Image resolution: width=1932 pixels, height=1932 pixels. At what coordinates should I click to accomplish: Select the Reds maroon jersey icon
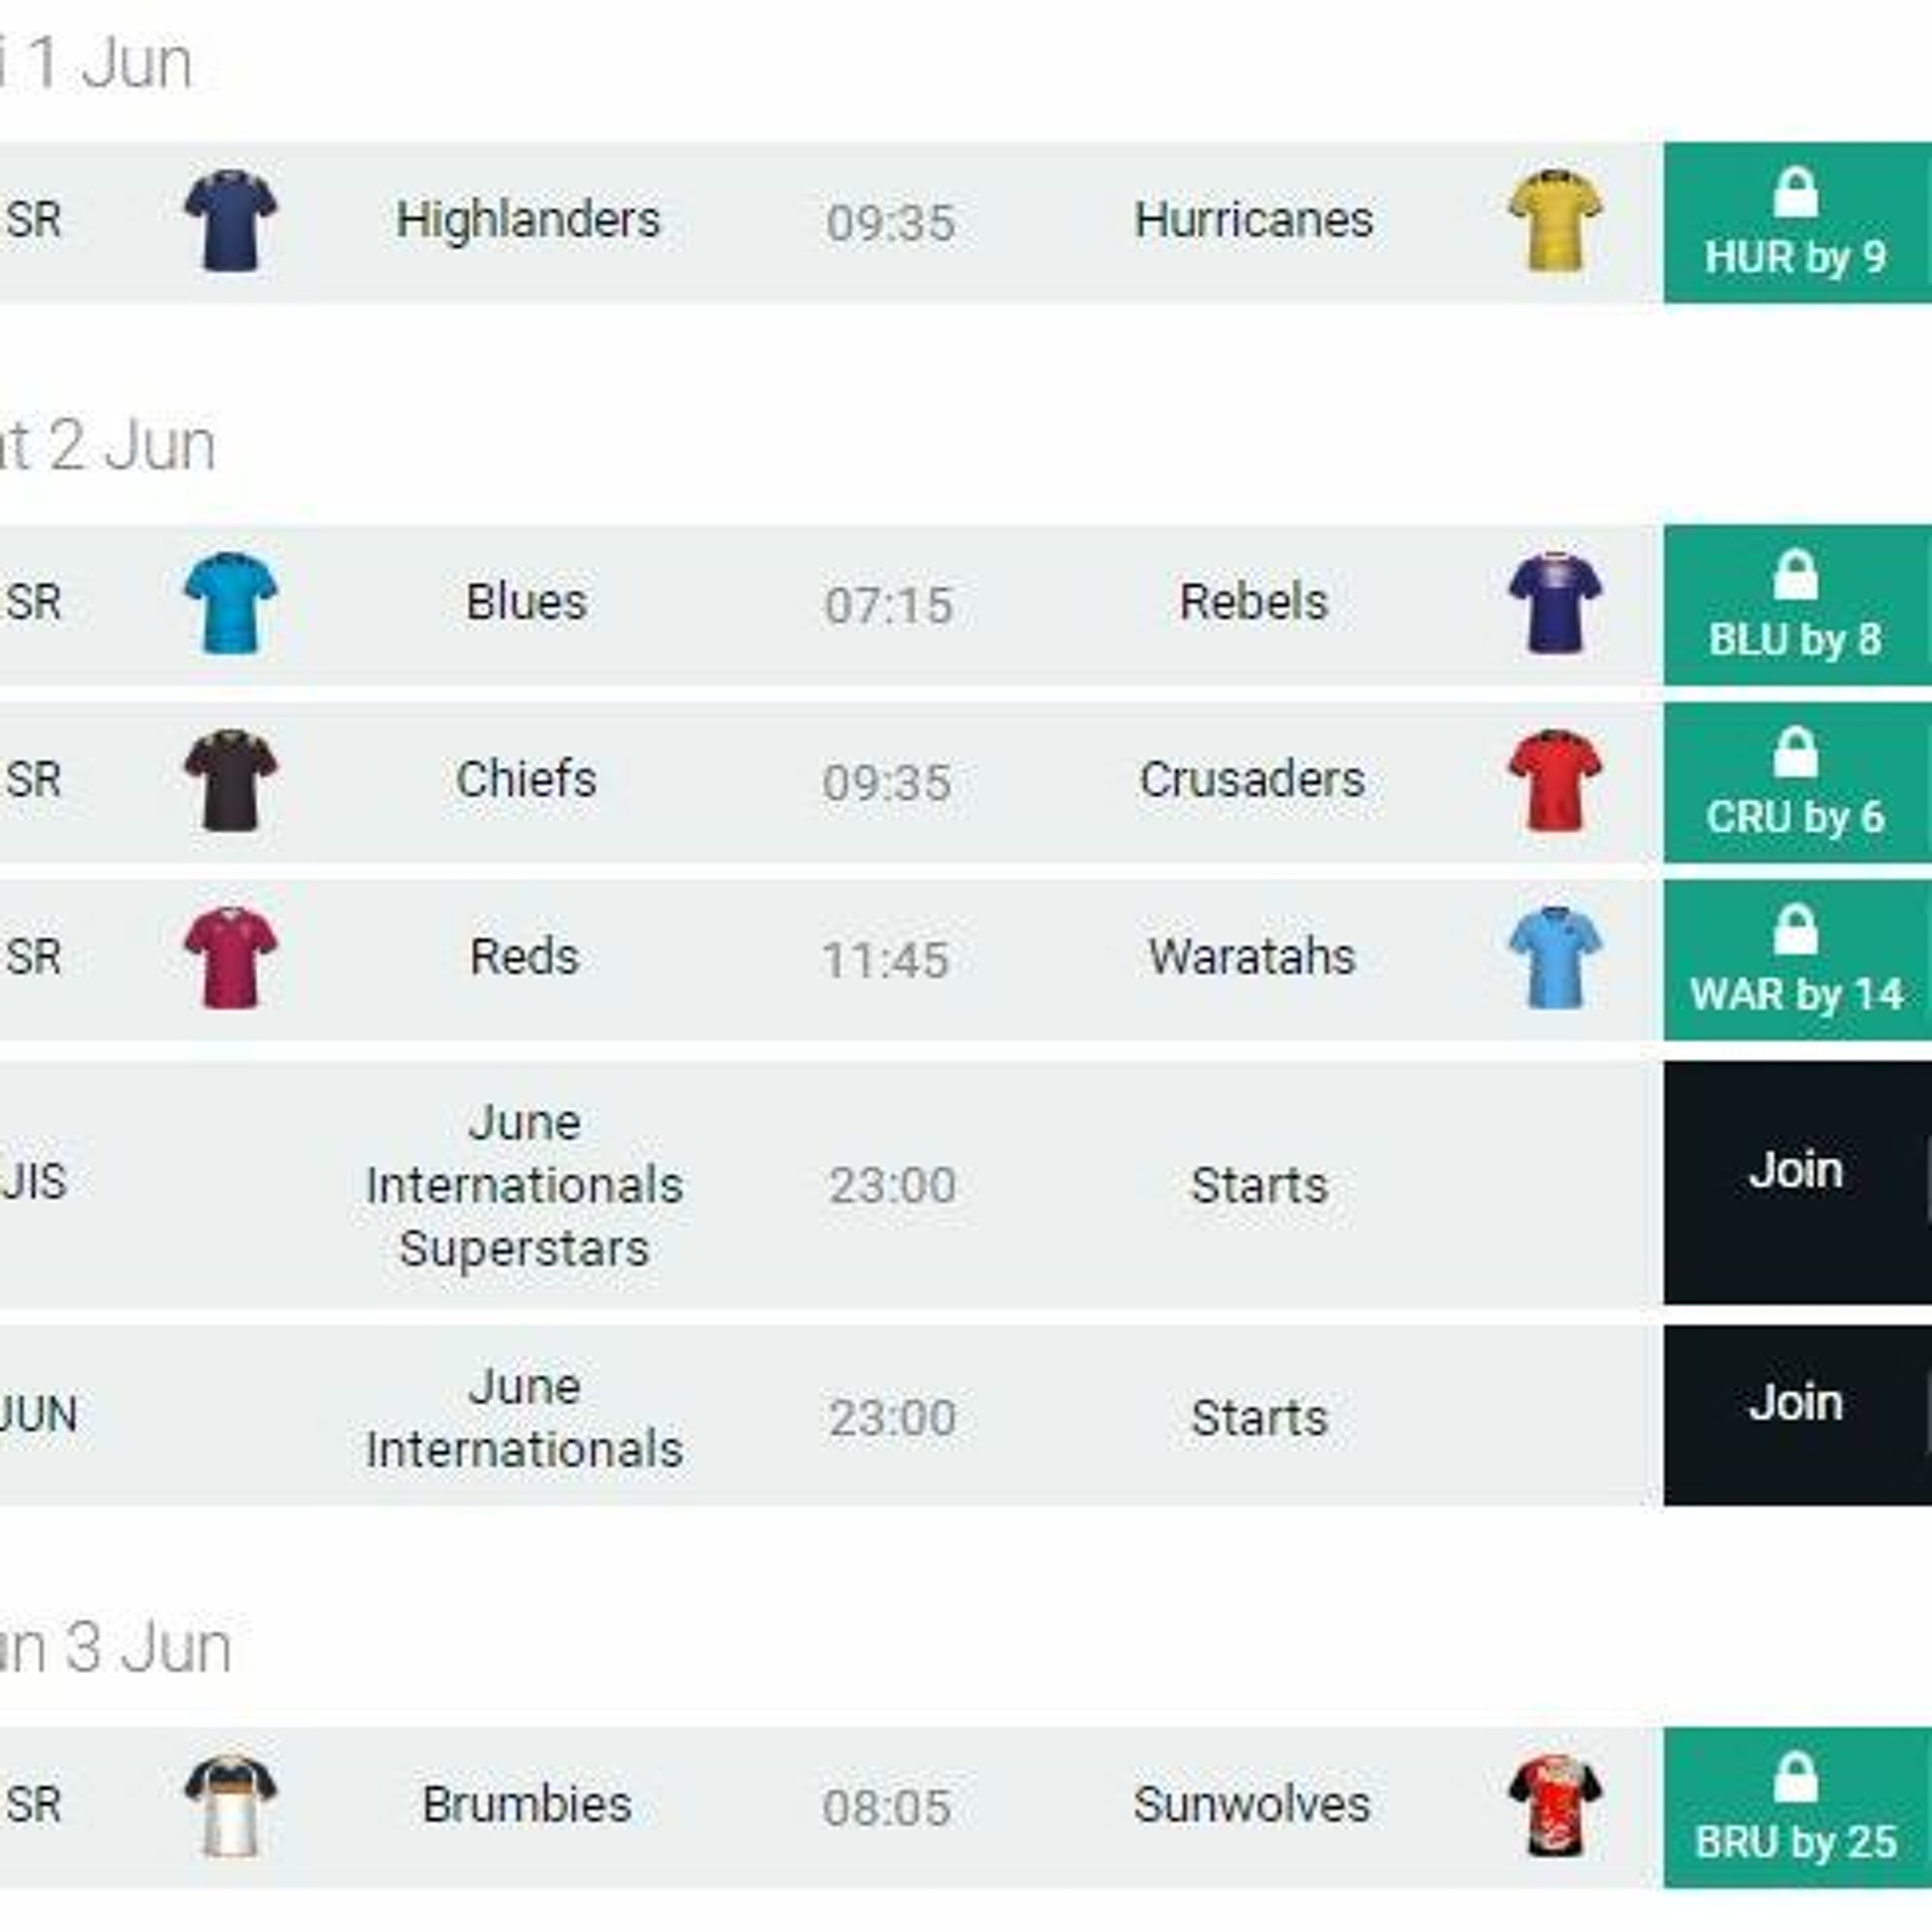(x=231, y=957)
